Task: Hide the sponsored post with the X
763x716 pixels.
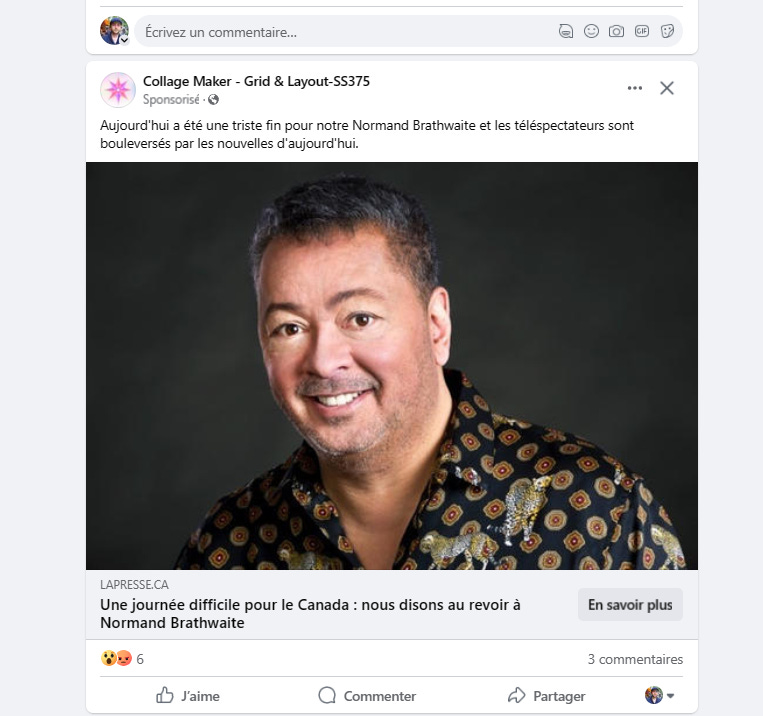Action: [x=667, y=88]
